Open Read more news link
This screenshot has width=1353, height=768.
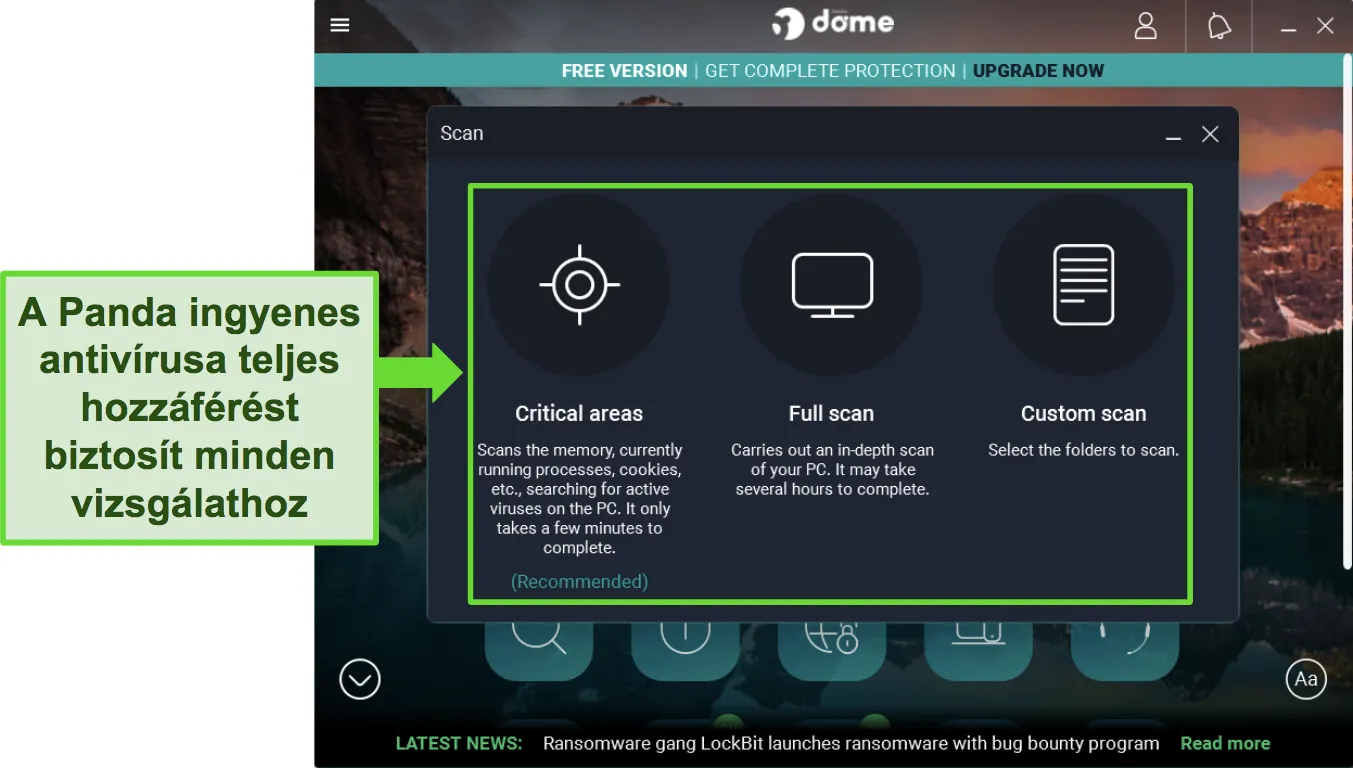[1225, 743]
